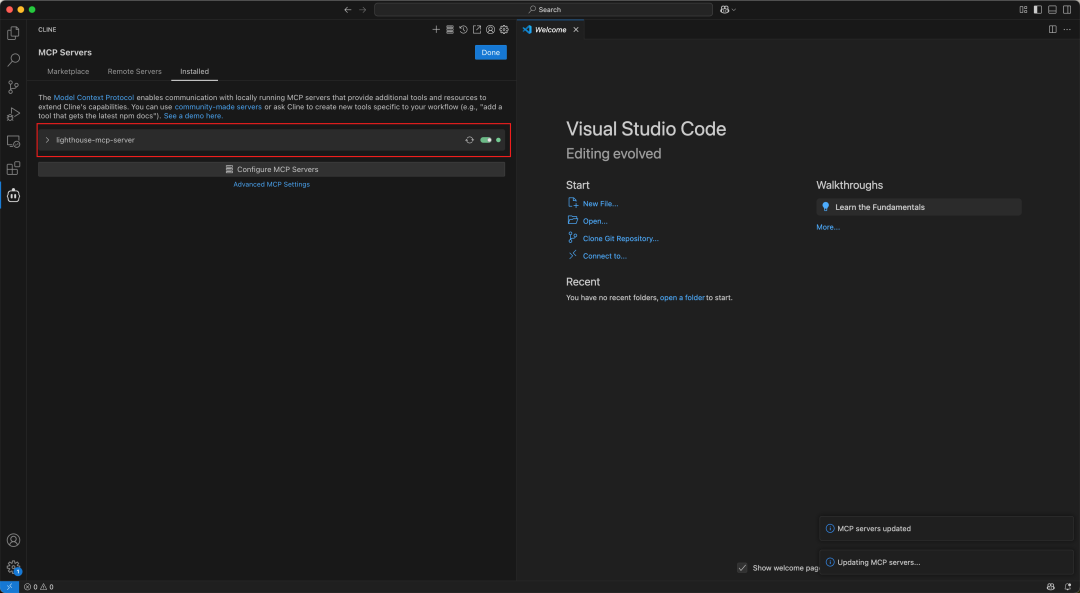Click Open... on Welcome page
This screenshot has width=1080, height=593.
[x=594, y=221]
